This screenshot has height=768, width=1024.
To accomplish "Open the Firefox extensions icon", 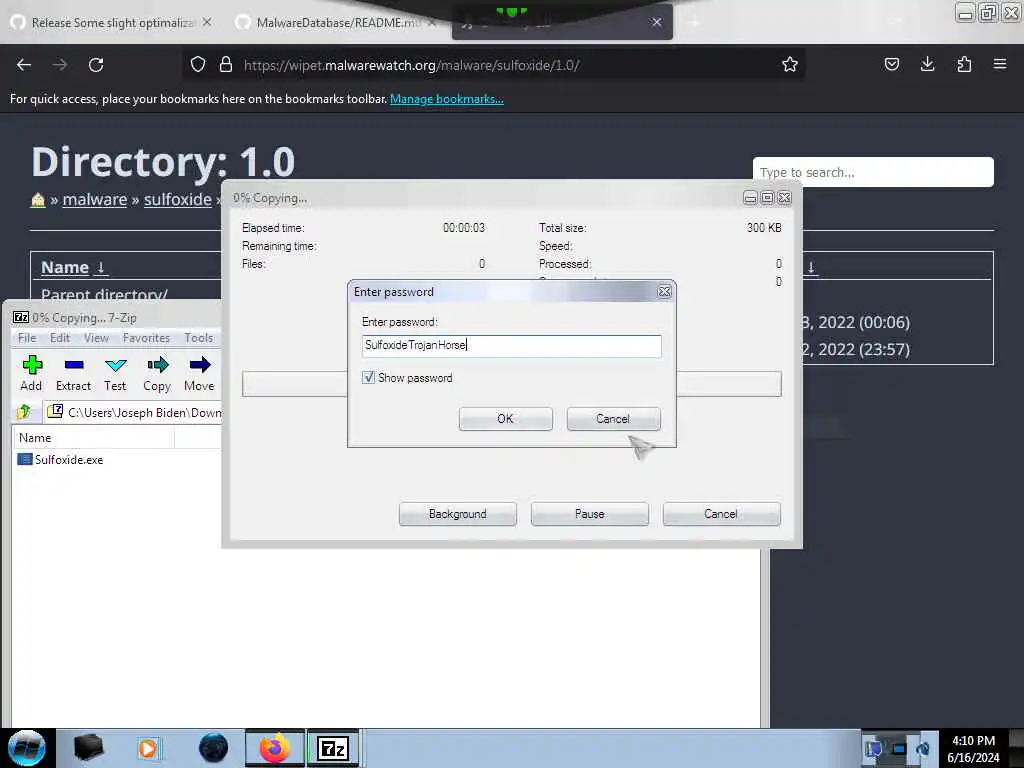I will coord(964,64).
